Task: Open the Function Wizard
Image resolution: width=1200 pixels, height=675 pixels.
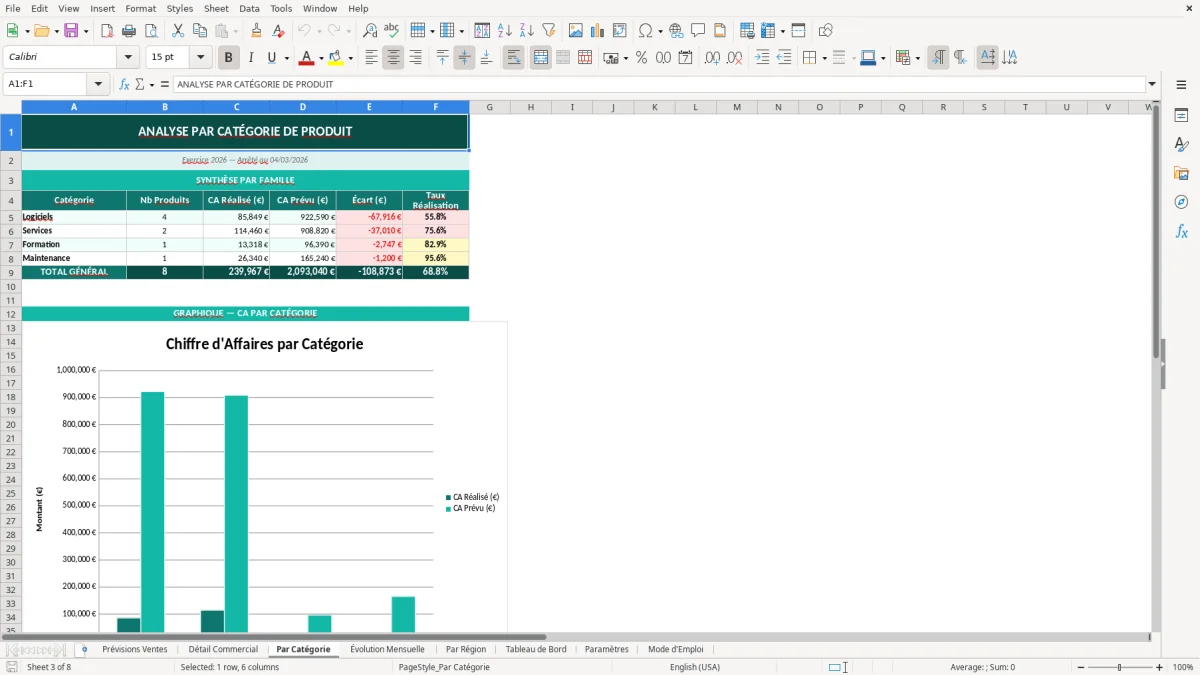Action: (124, 84)
